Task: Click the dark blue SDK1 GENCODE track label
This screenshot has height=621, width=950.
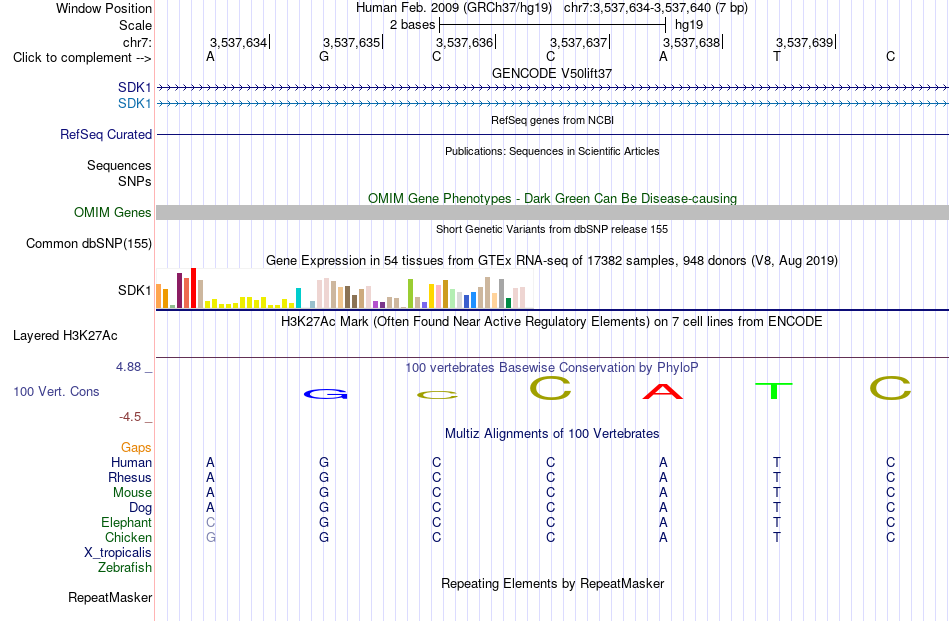Action: [135, 88]
